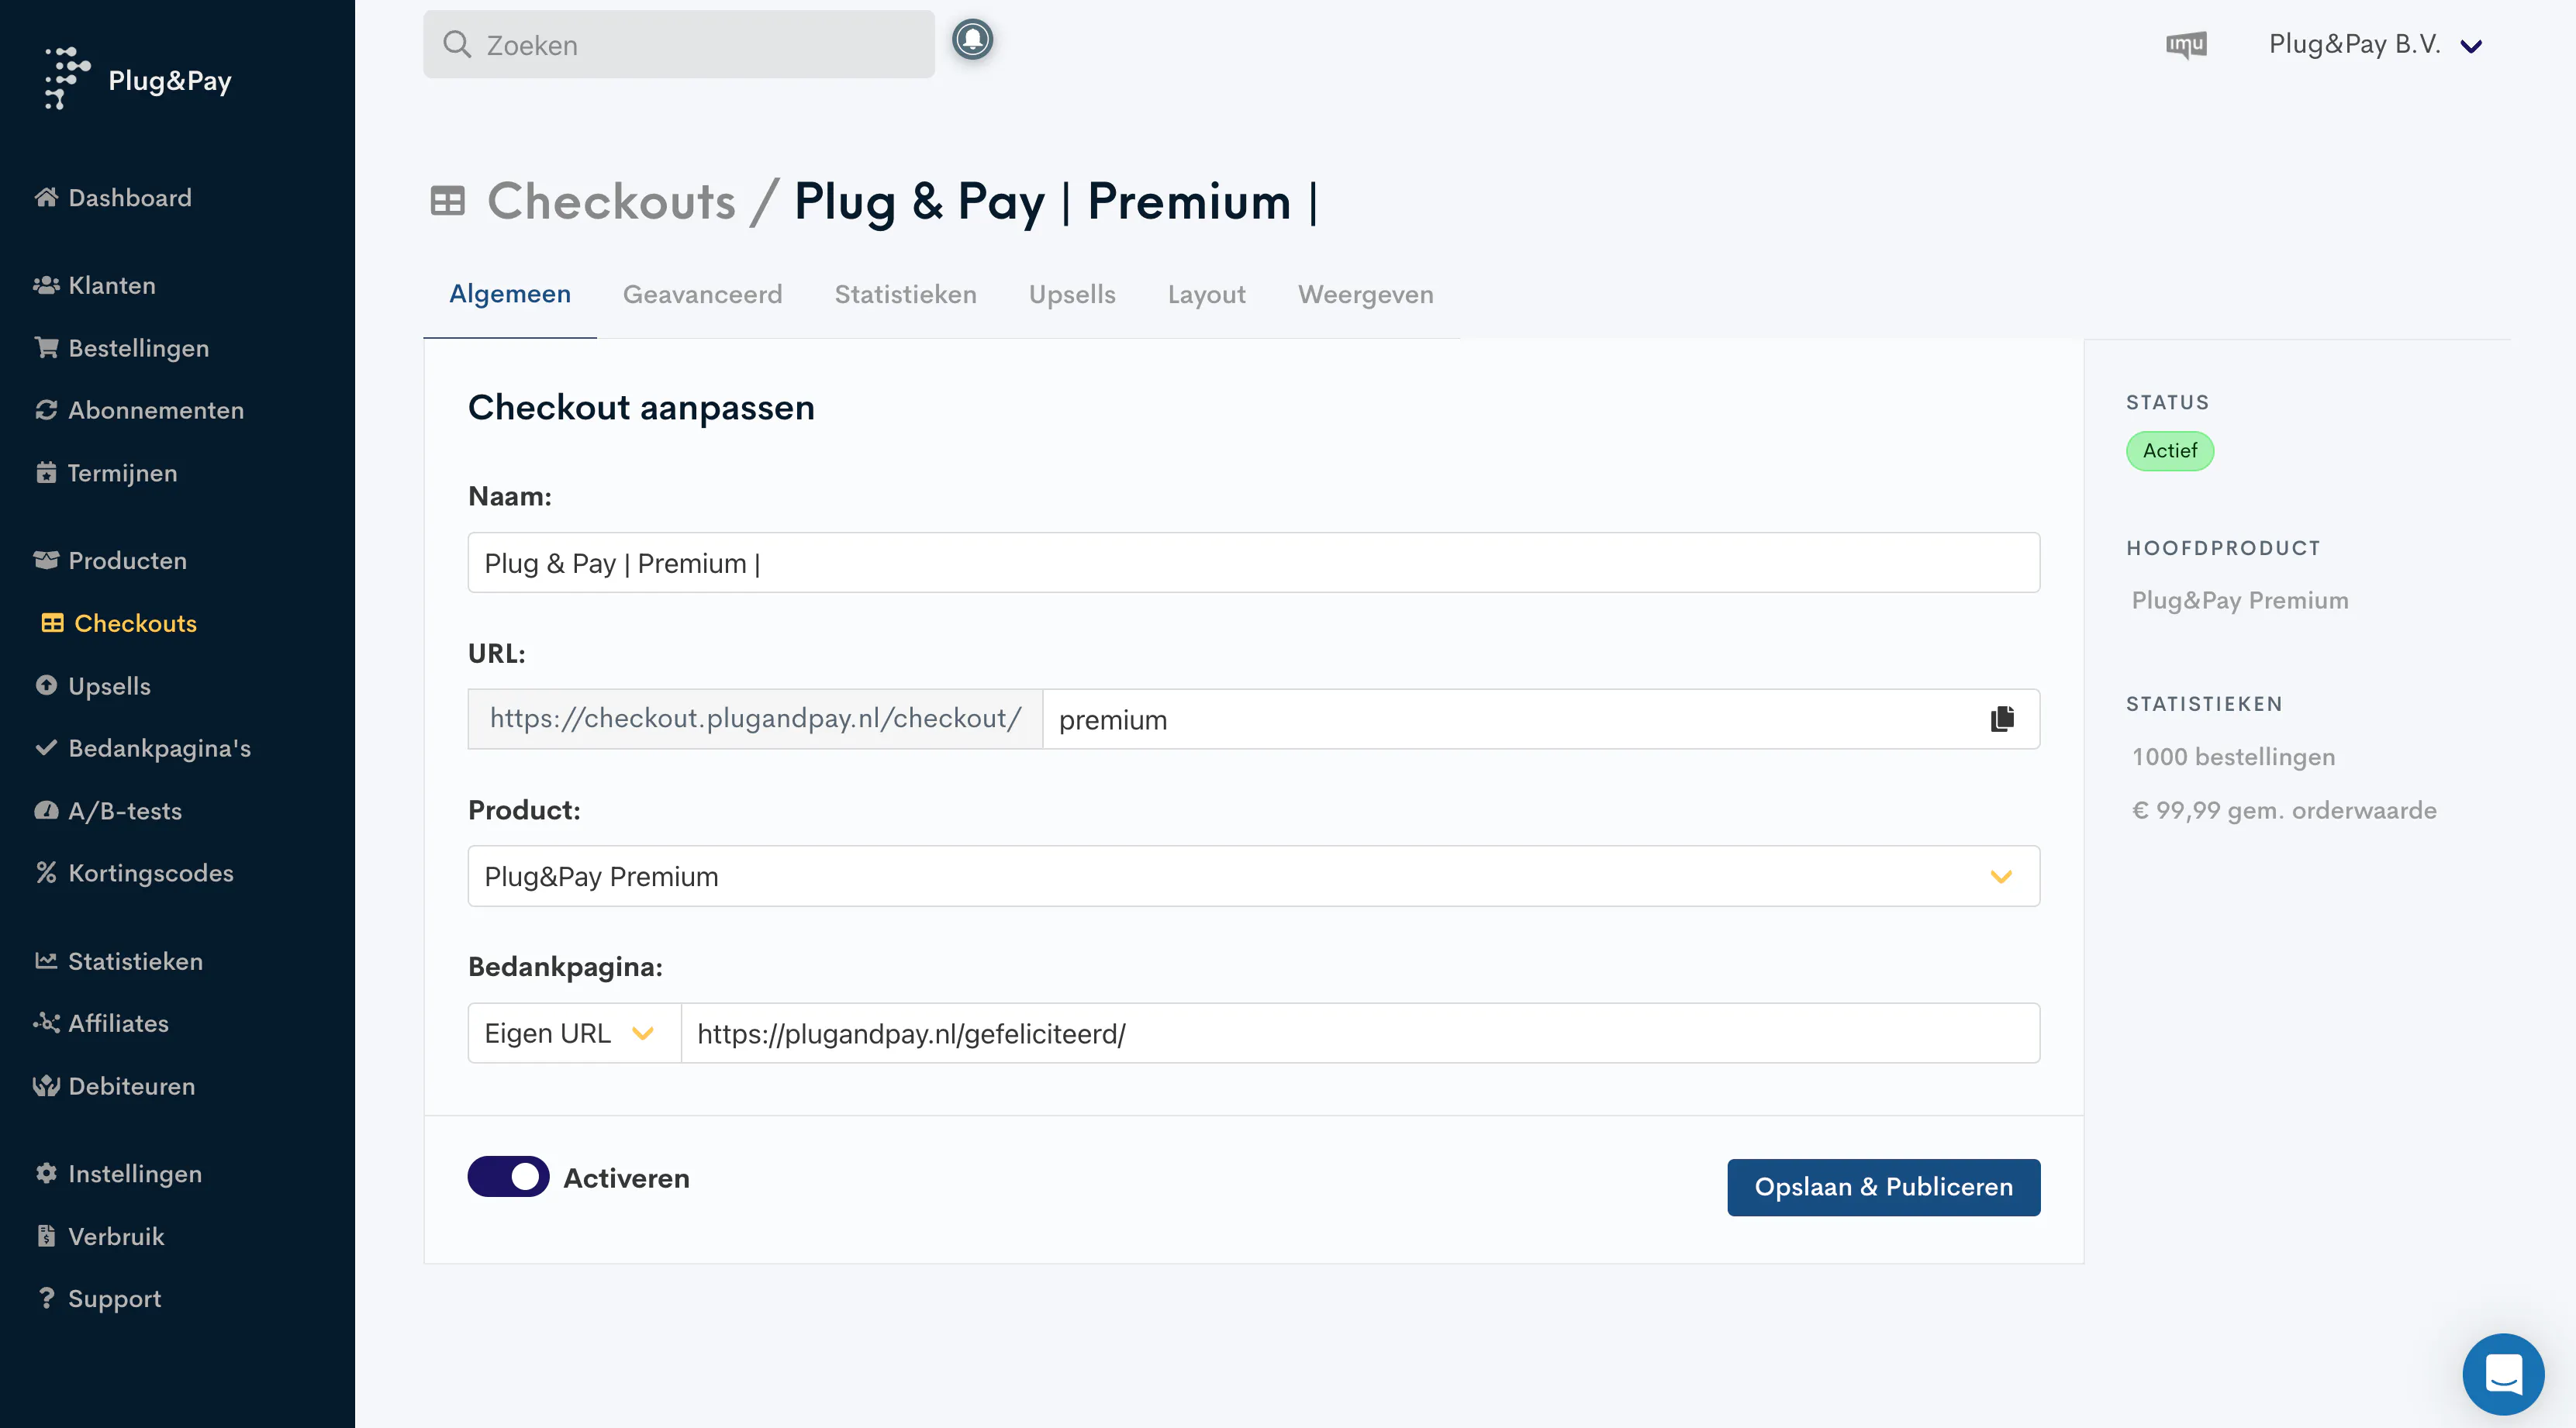Open the imu icon in header
The image size is (2576, 1428).
pos(2186,45)
